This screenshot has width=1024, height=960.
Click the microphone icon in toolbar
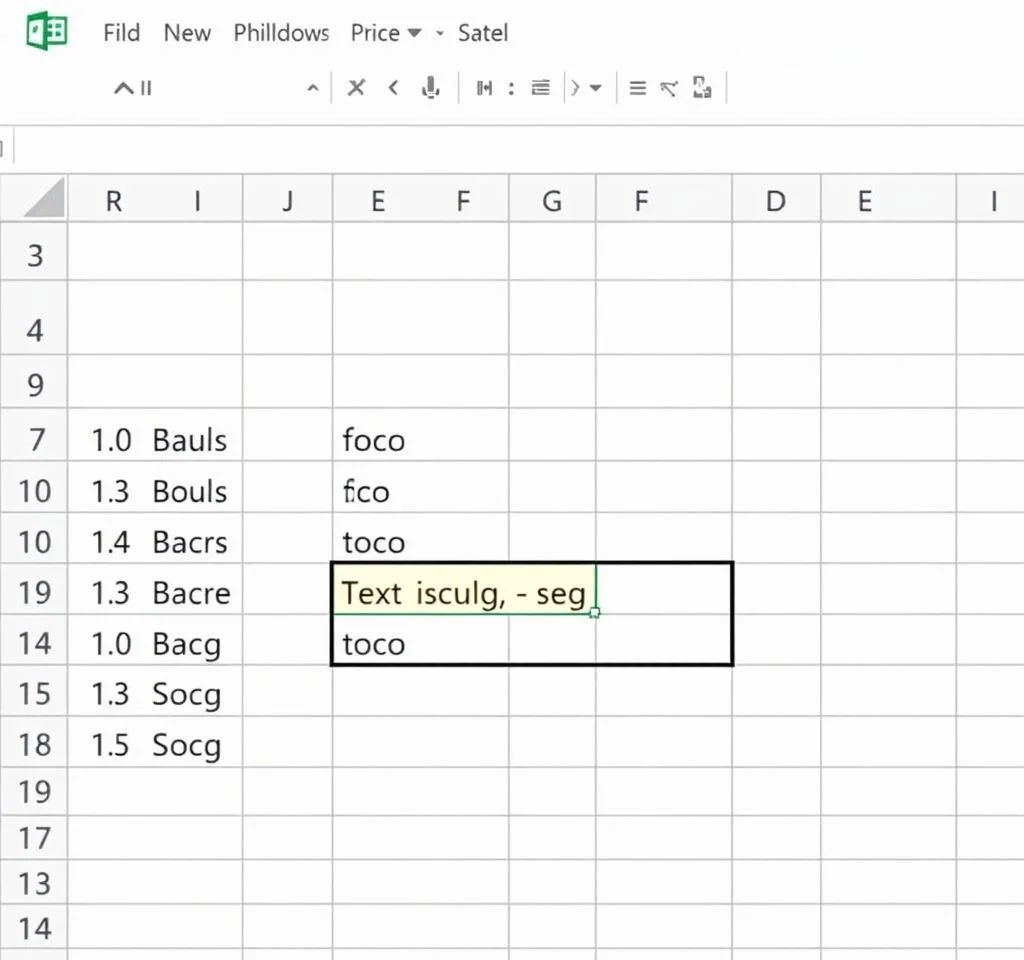pos(431,88)
